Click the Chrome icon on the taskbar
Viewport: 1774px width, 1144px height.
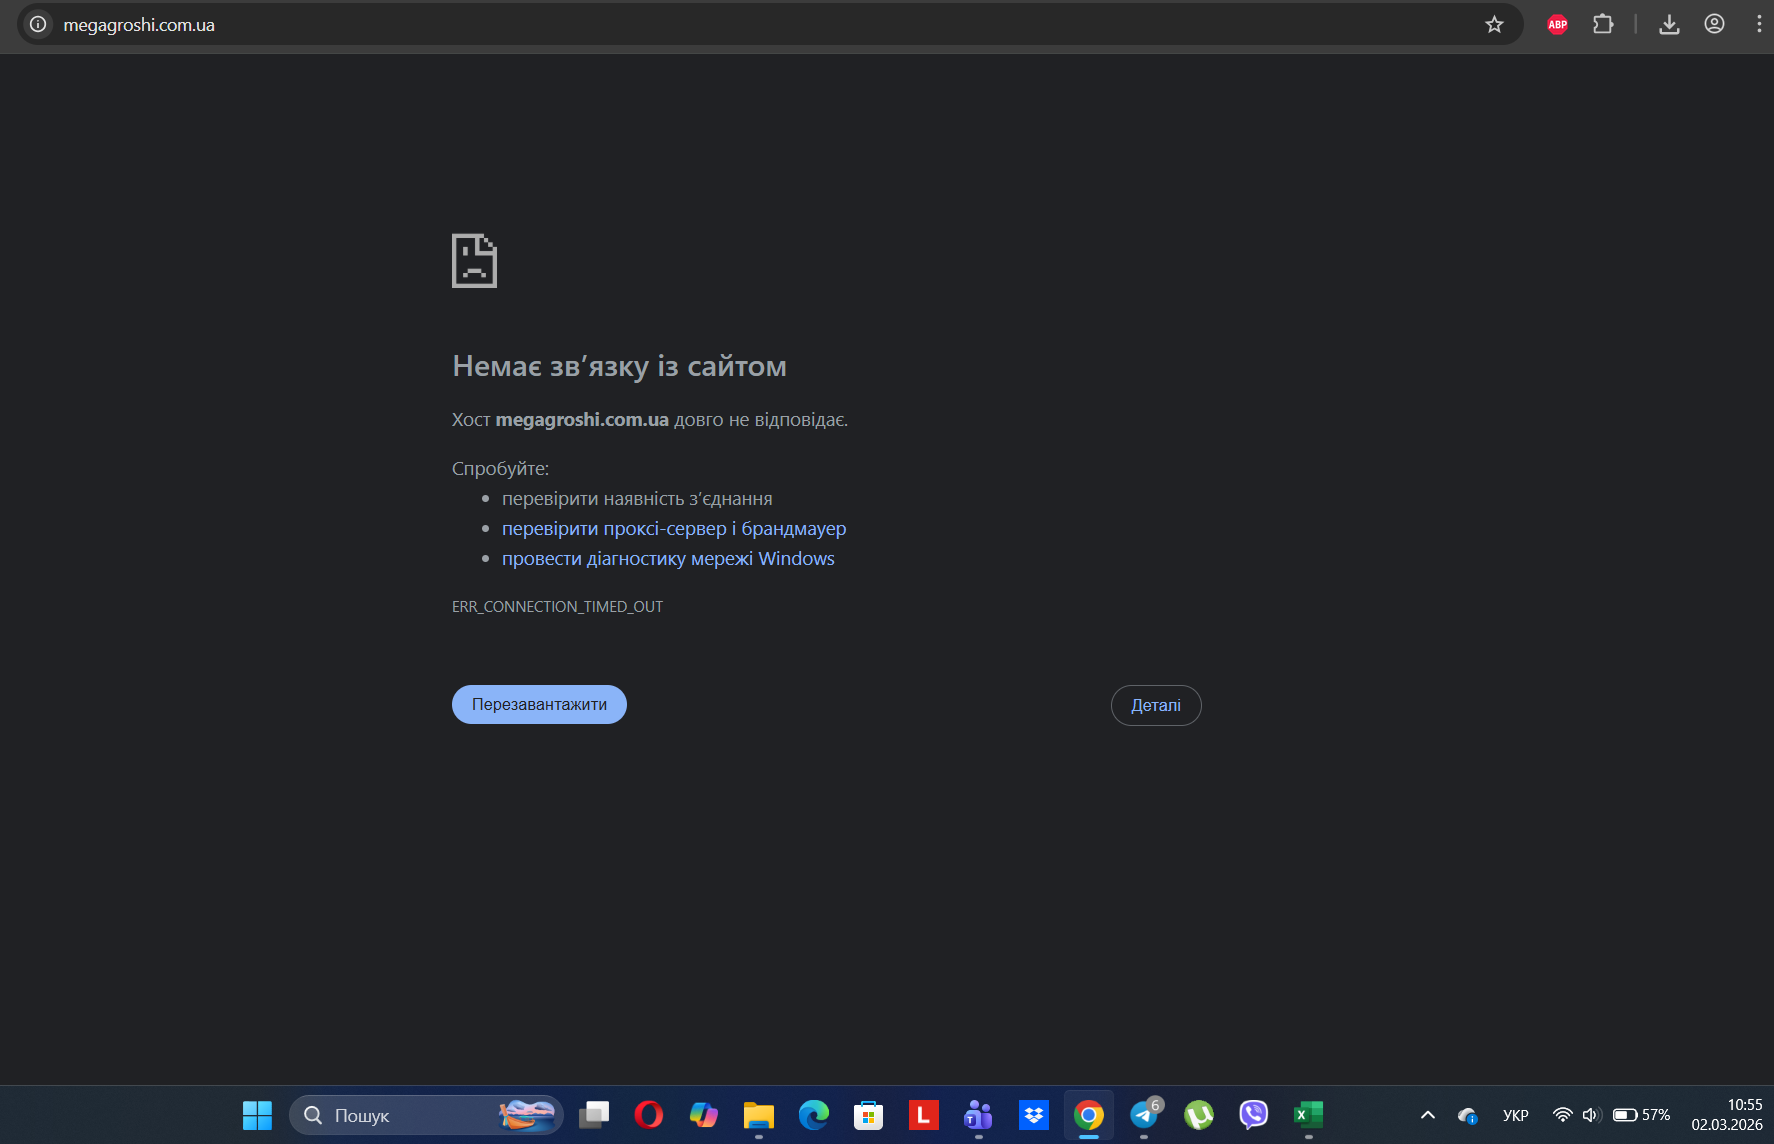[1089, 1115]
